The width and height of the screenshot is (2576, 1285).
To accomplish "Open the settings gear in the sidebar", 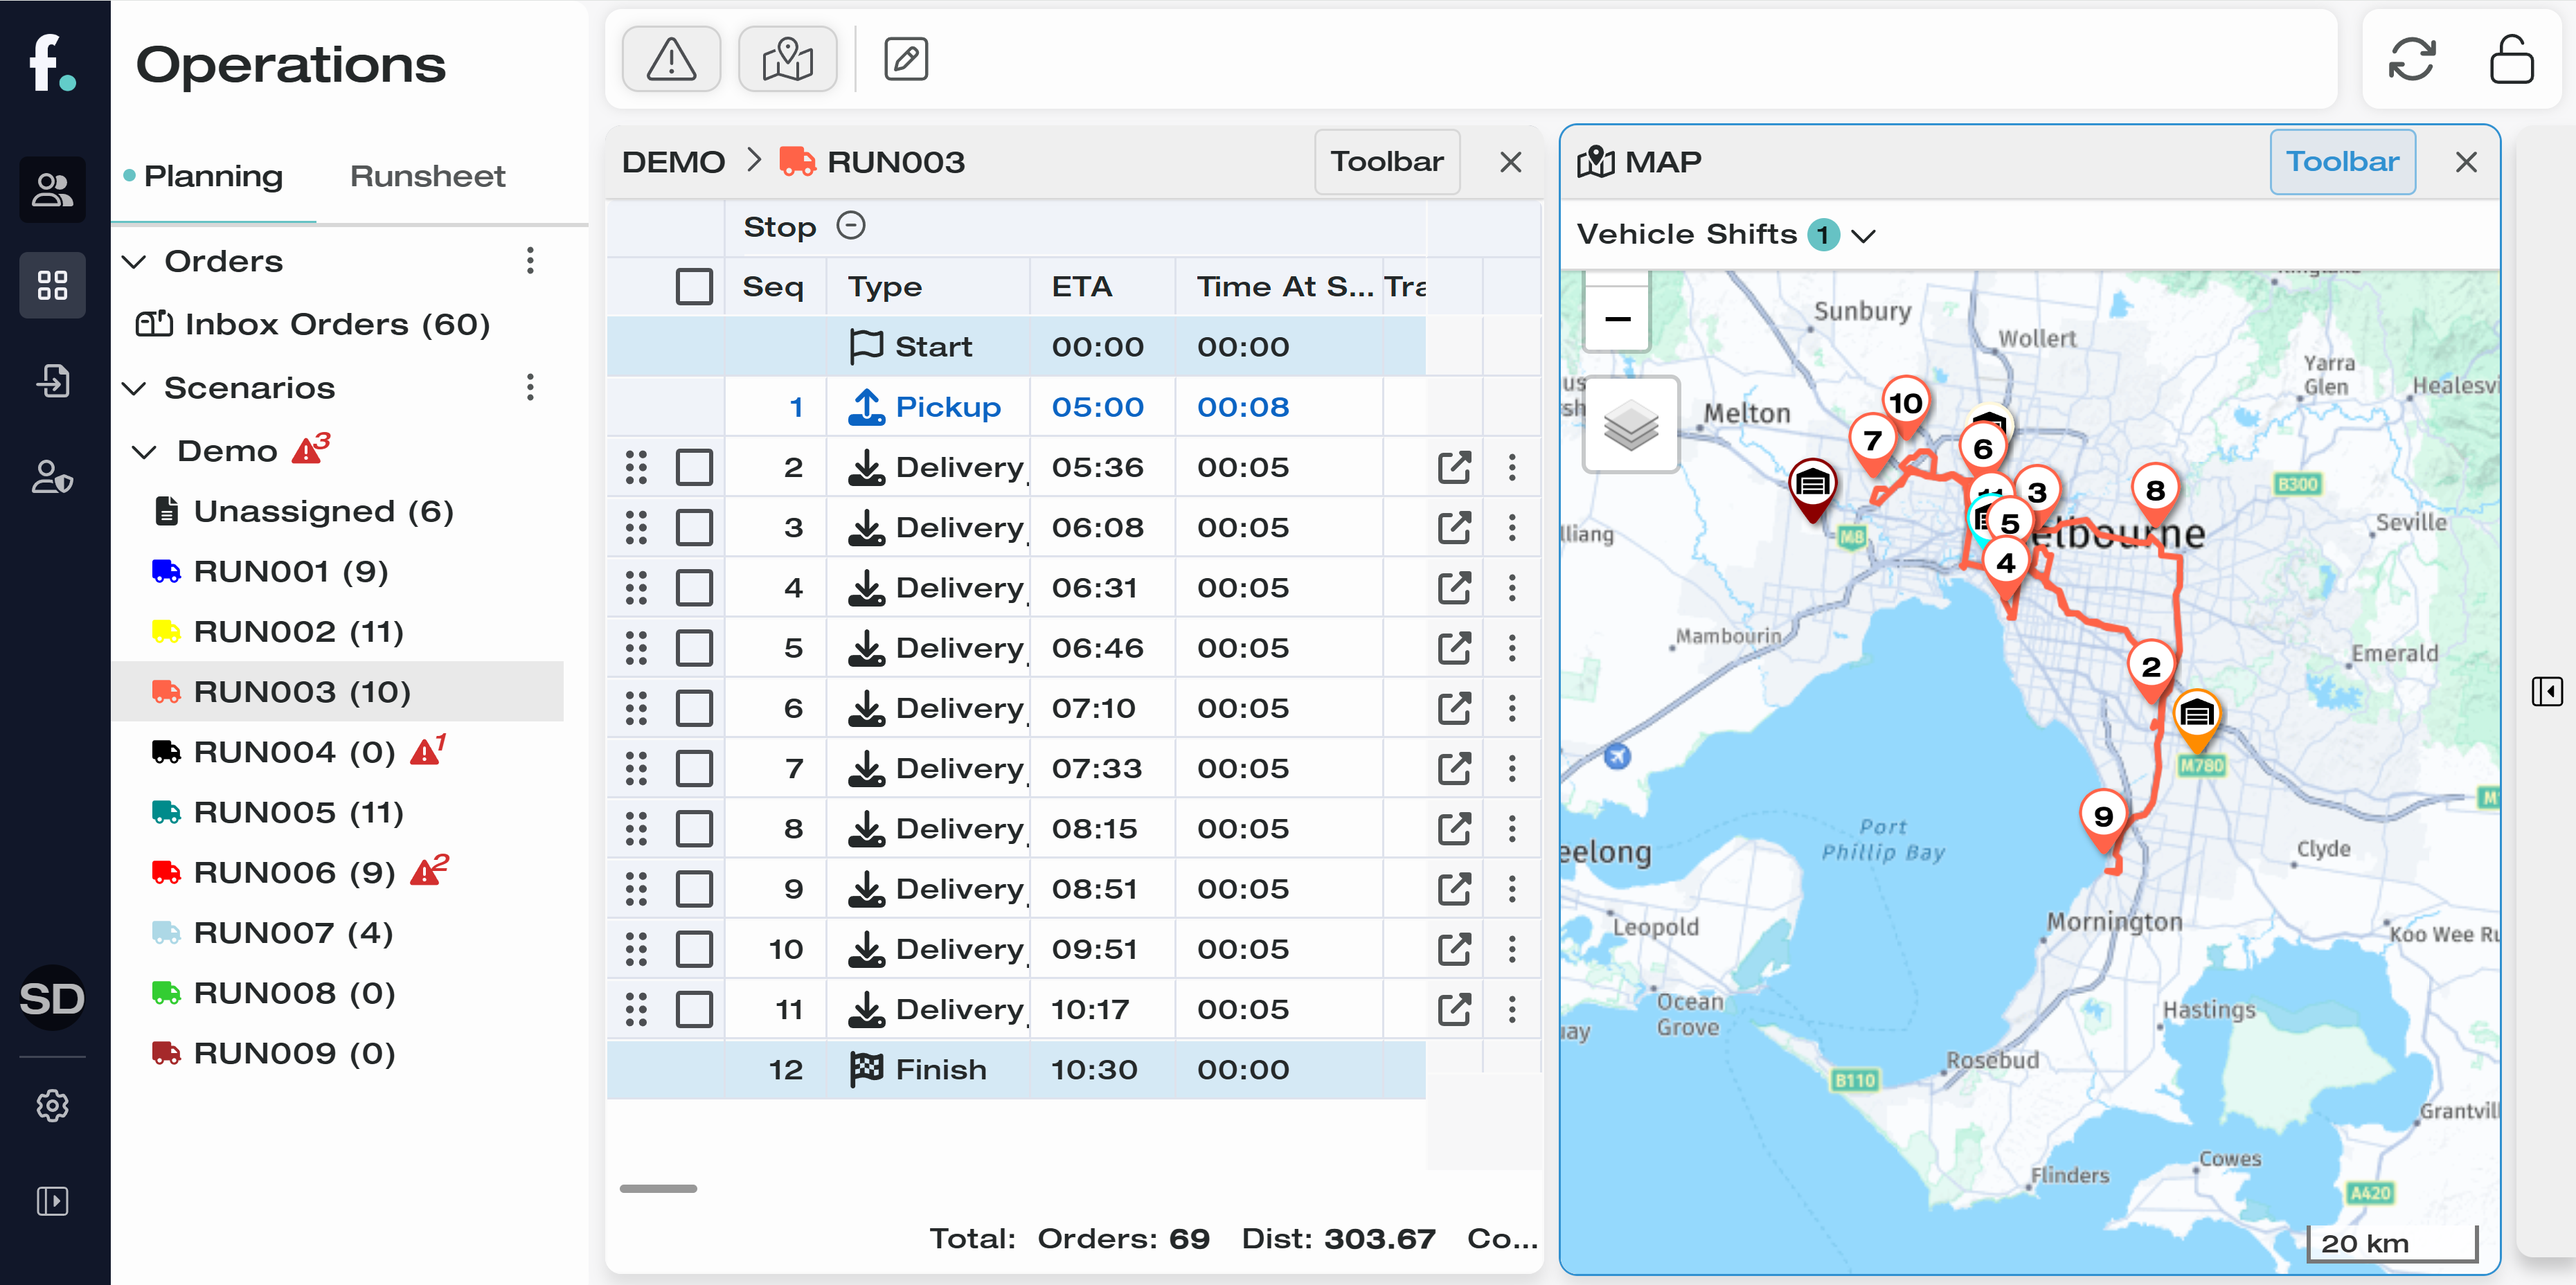I will point(52,1105).
